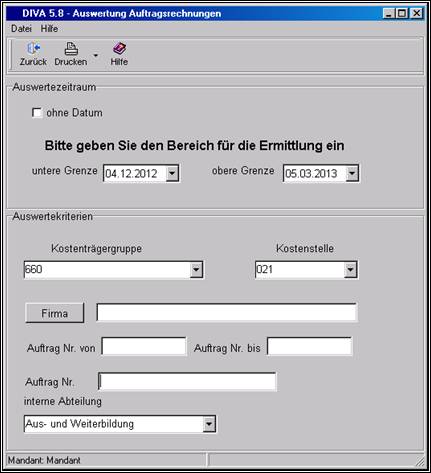
Task: Open the untere Grenze date dropdown
Action: (172, 173)
